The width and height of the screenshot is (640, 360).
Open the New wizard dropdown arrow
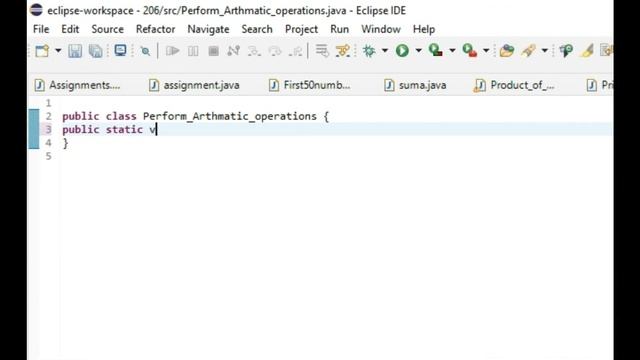(58, 51)
